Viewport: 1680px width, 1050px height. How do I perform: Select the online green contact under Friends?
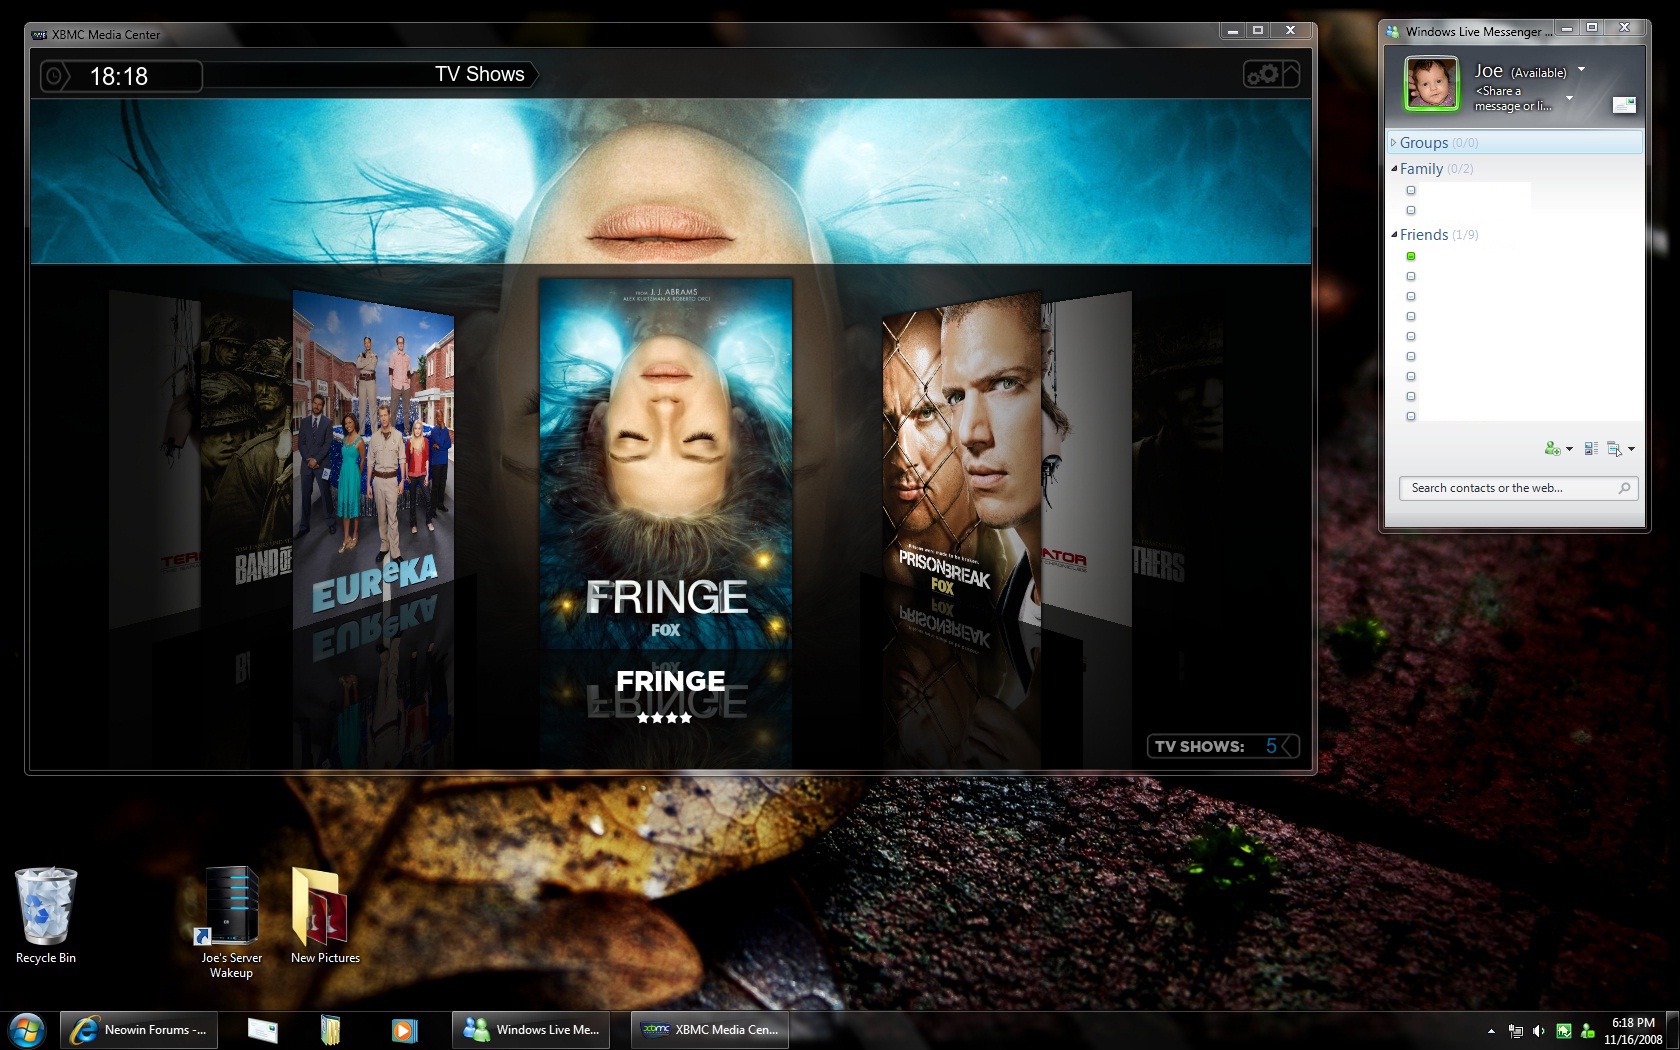[x=1411, y=256]
